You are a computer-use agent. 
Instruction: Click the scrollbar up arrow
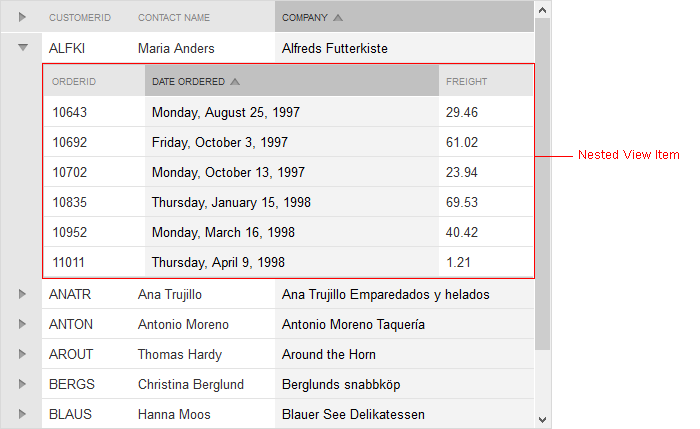pyautogui.click(x=542, y=10)
